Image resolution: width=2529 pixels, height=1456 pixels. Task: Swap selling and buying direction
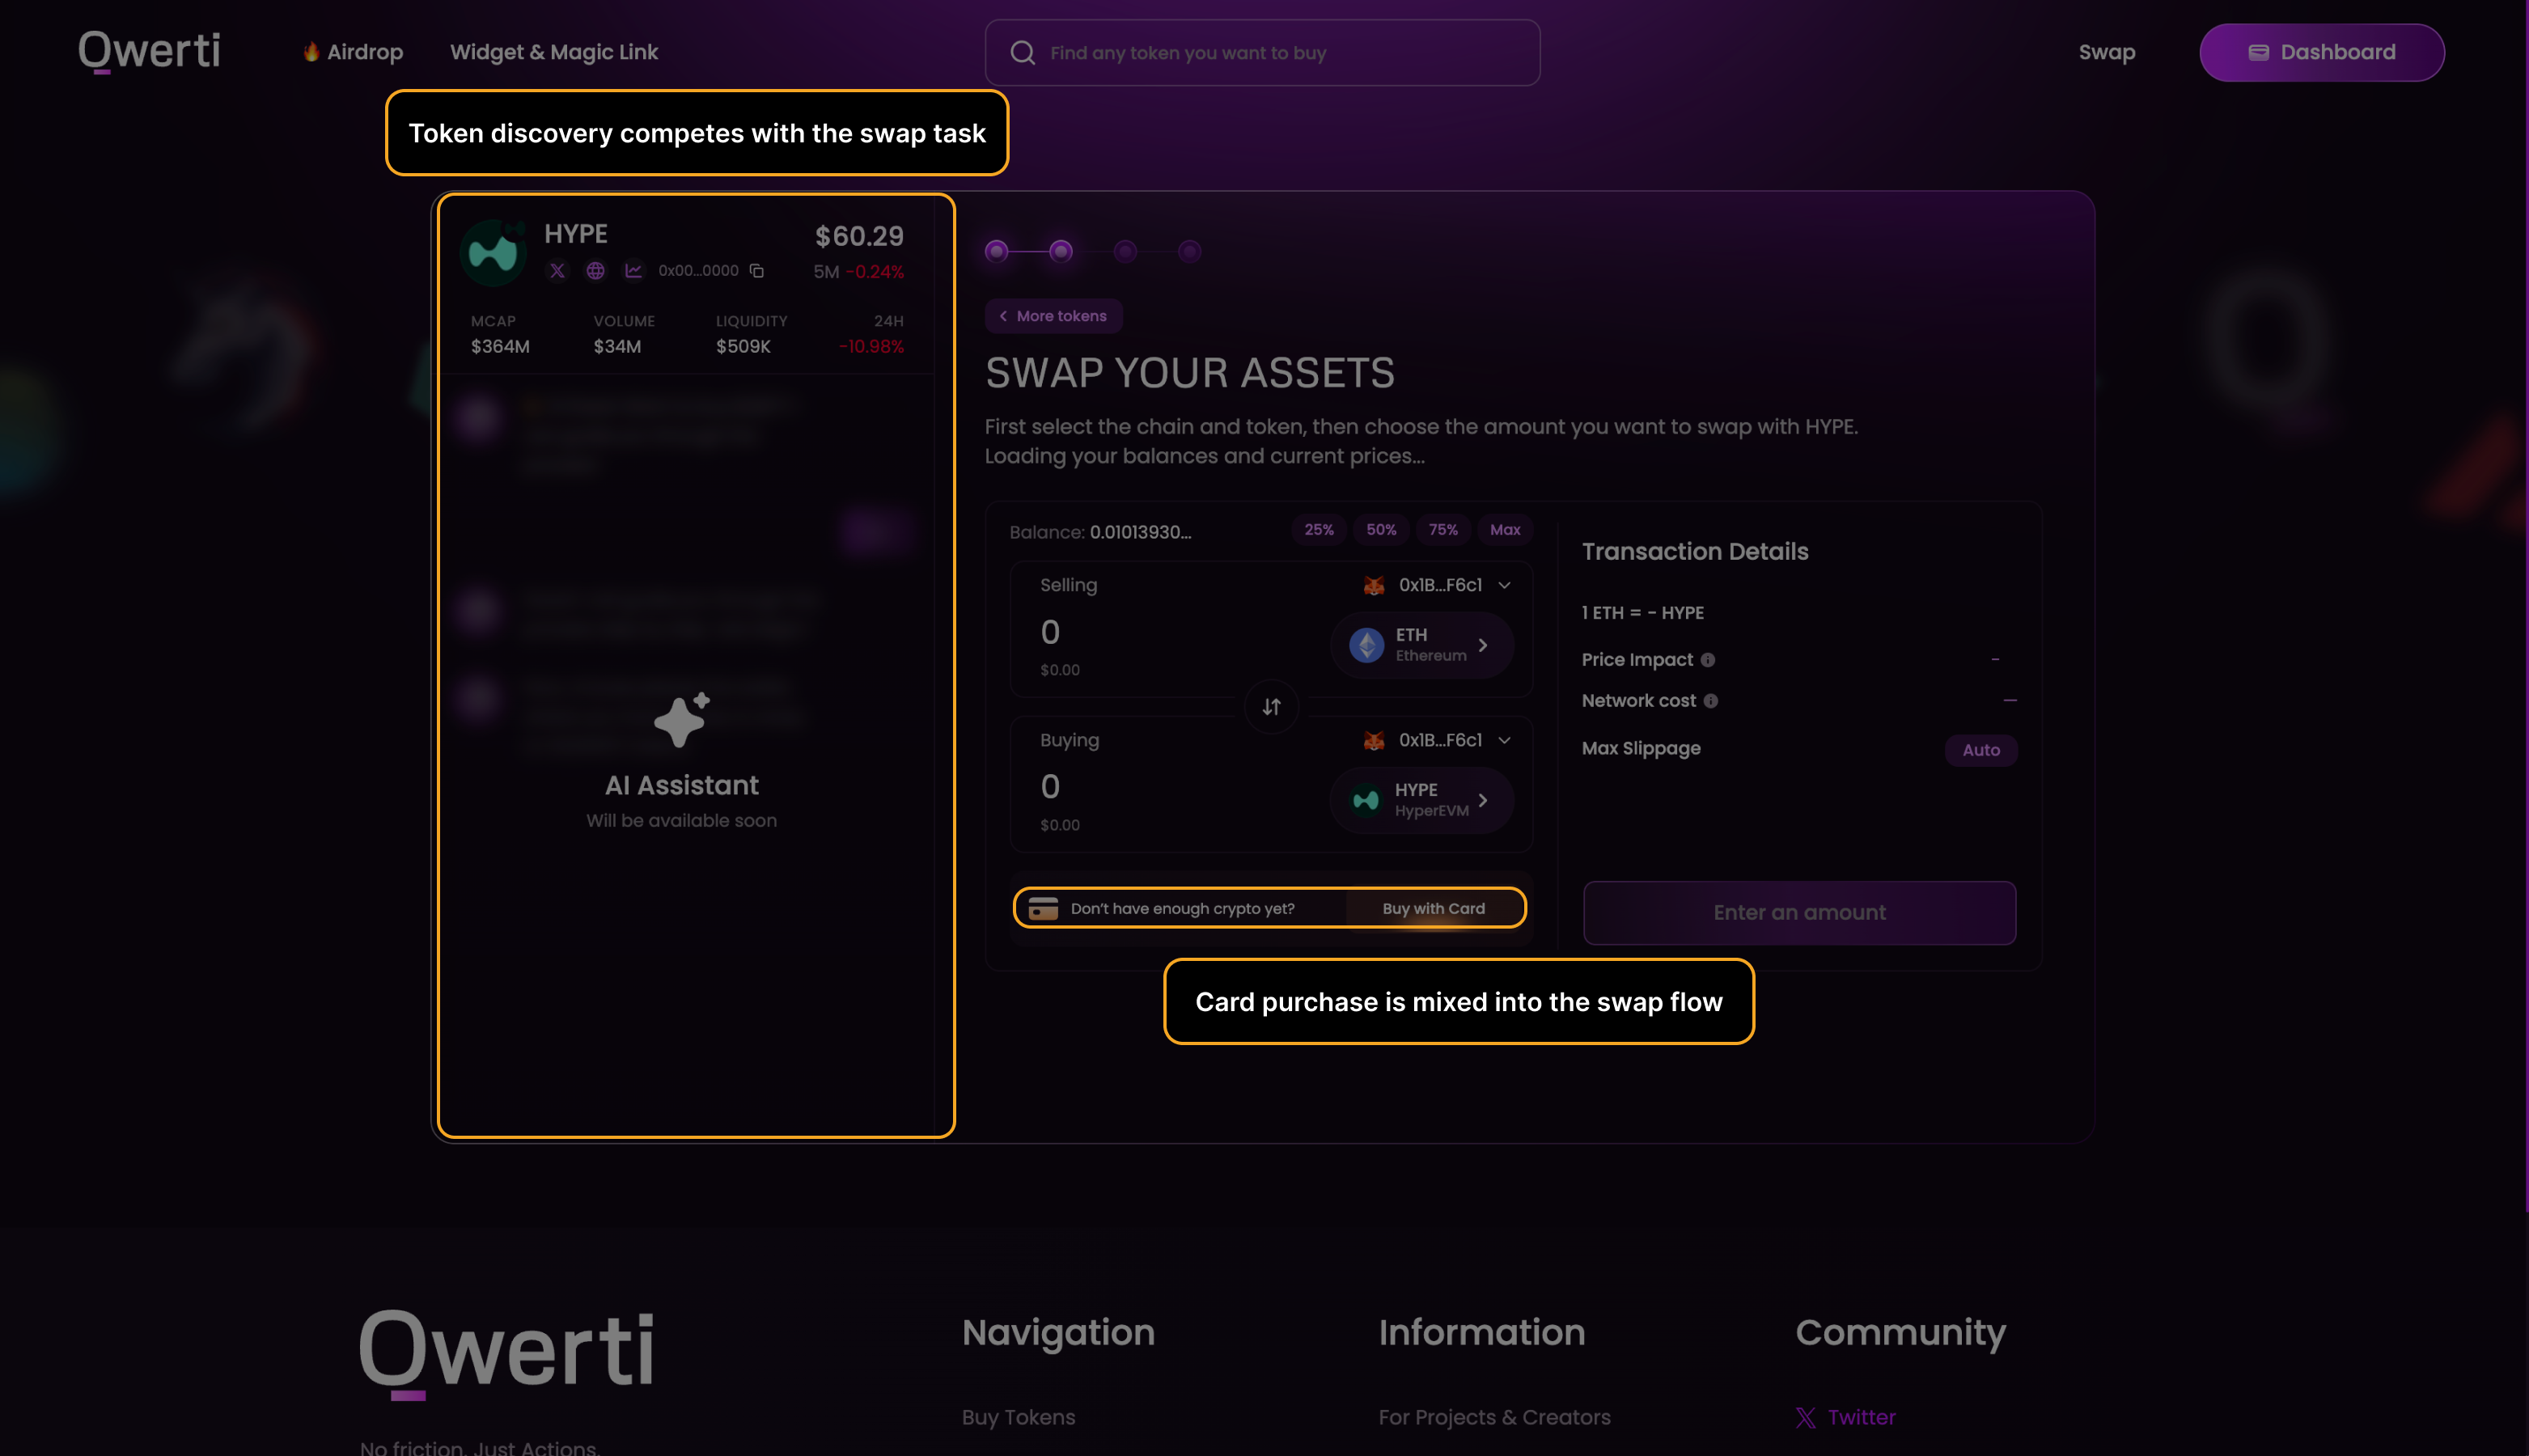pyautogui.click(x=1271, y=707)
